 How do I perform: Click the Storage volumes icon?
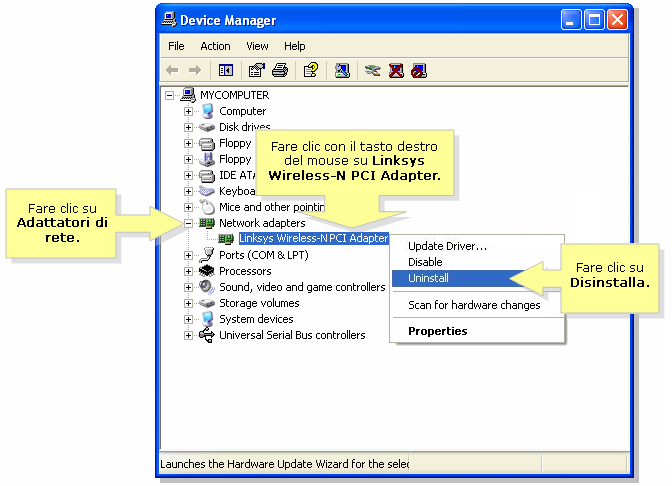tap(207, 303)
